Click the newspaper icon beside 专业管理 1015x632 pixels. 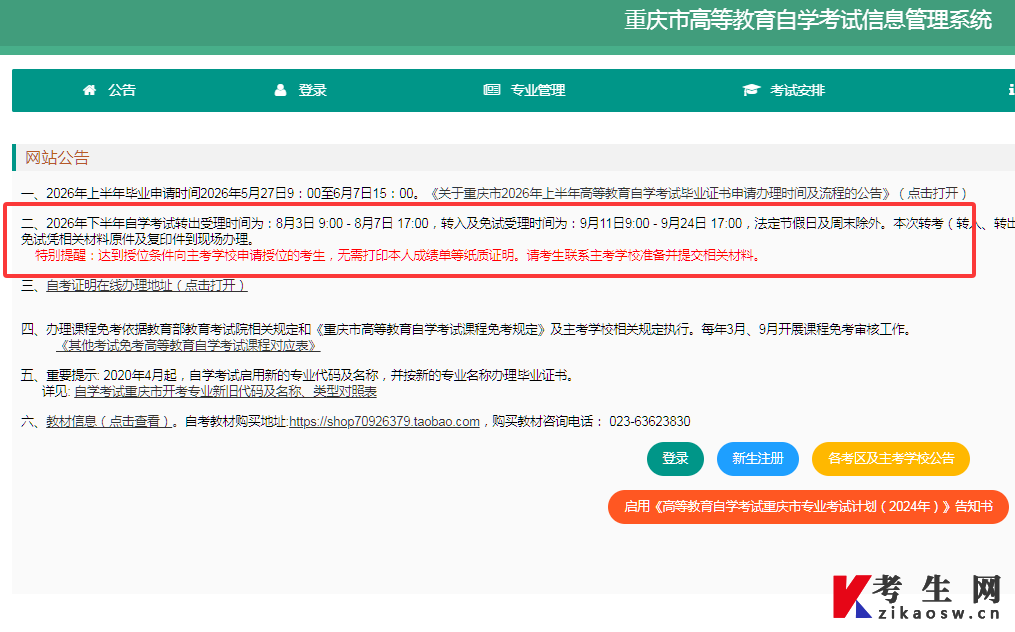[x=492, y=90]
